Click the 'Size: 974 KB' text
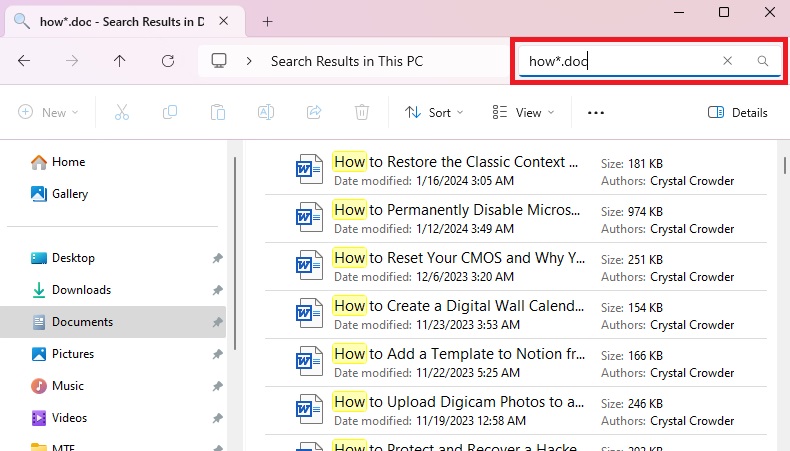The image size is (790, 451). (x=632, y=212)
